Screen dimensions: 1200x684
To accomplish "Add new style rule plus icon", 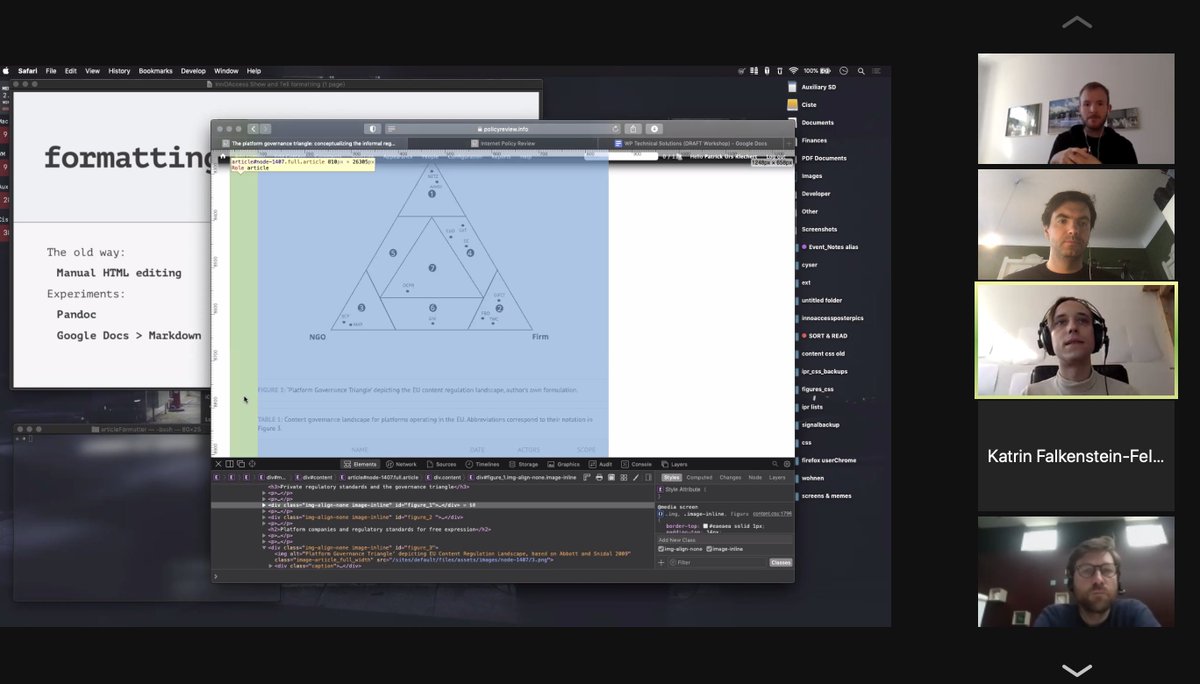I will click(x=660, y=562).
